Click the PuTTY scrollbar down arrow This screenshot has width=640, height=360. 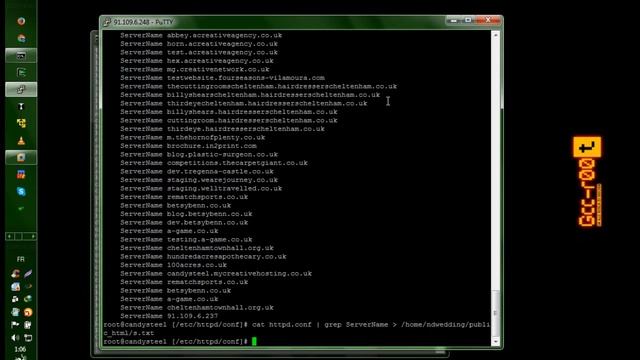[x=496, y=342]
